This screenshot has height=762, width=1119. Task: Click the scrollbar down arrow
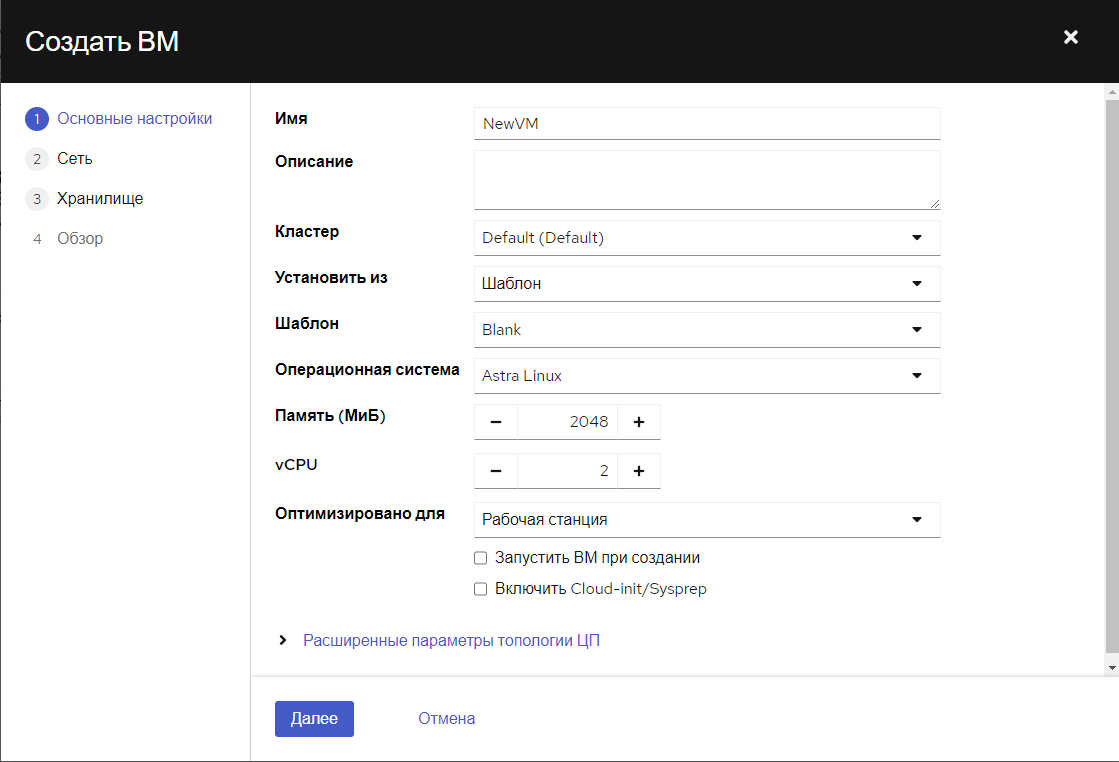click(x=1112, y=669)
